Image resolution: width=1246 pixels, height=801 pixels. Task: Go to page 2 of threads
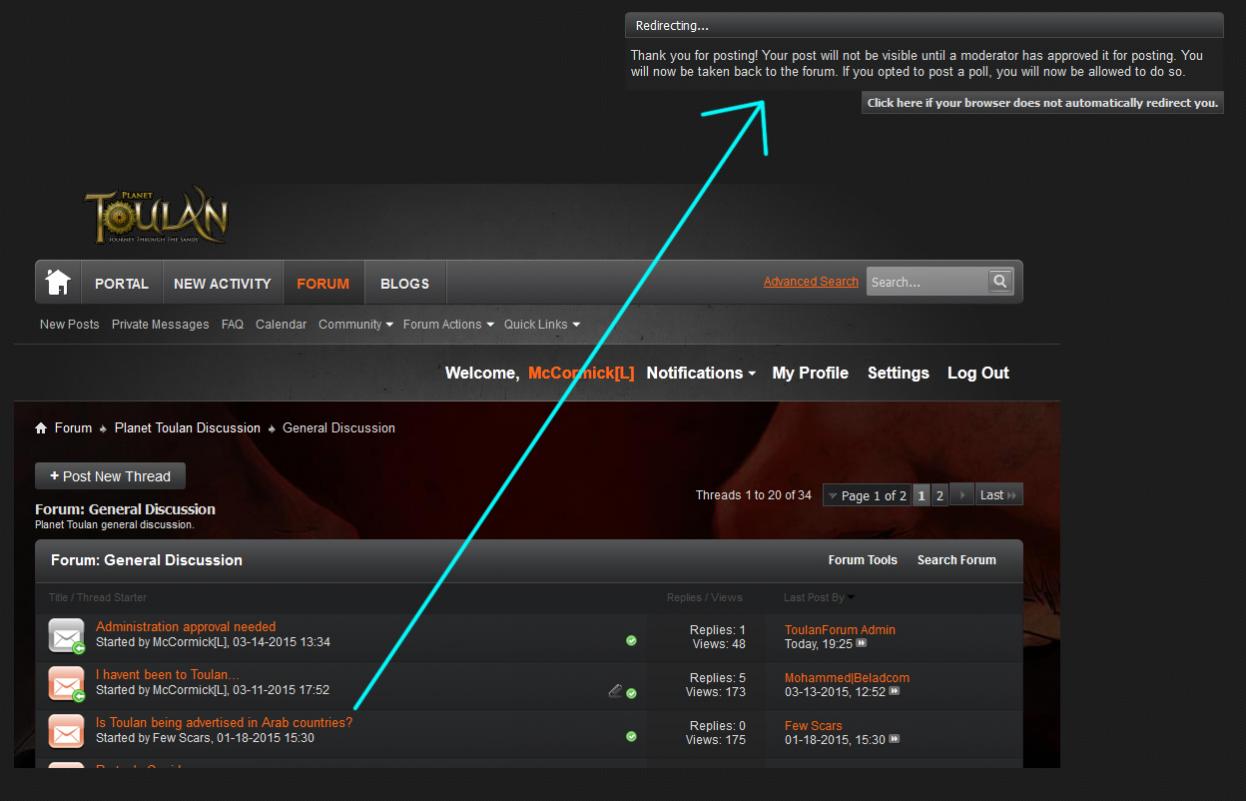pos(940,496)
